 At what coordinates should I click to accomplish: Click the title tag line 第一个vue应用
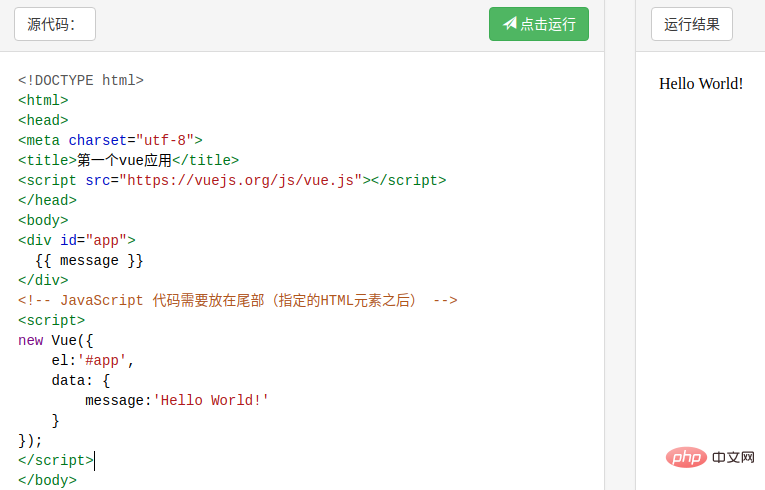(x=128, y=160)
